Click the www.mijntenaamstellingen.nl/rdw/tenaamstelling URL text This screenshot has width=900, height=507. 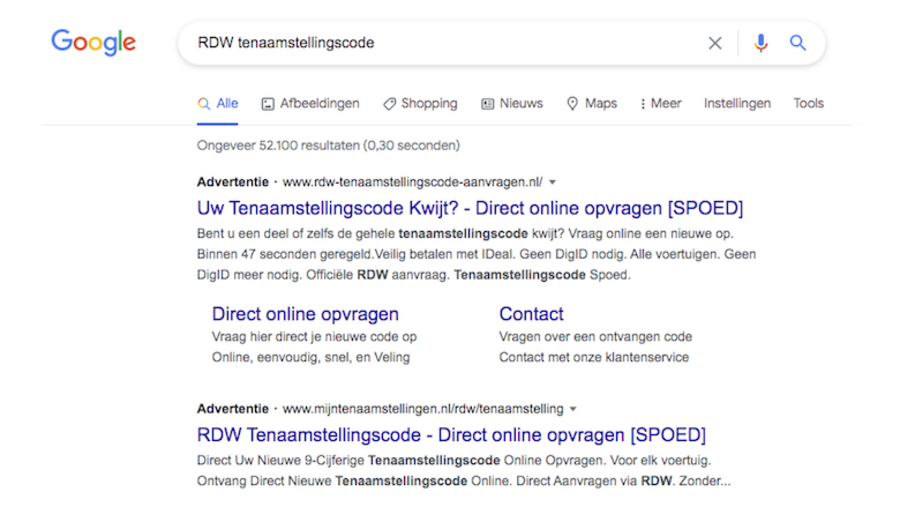[x=423, y=409]
